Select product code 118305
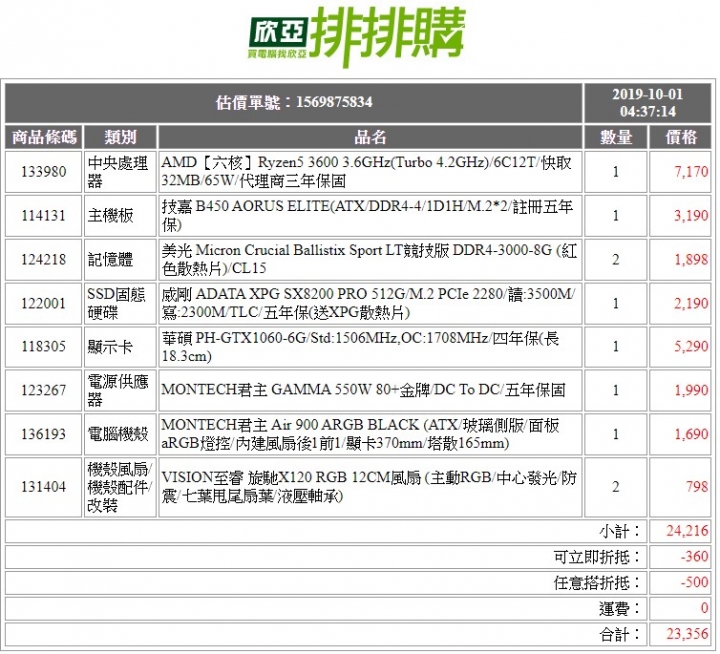This screenshot has height=654, width=720. [x=44, y=346]
